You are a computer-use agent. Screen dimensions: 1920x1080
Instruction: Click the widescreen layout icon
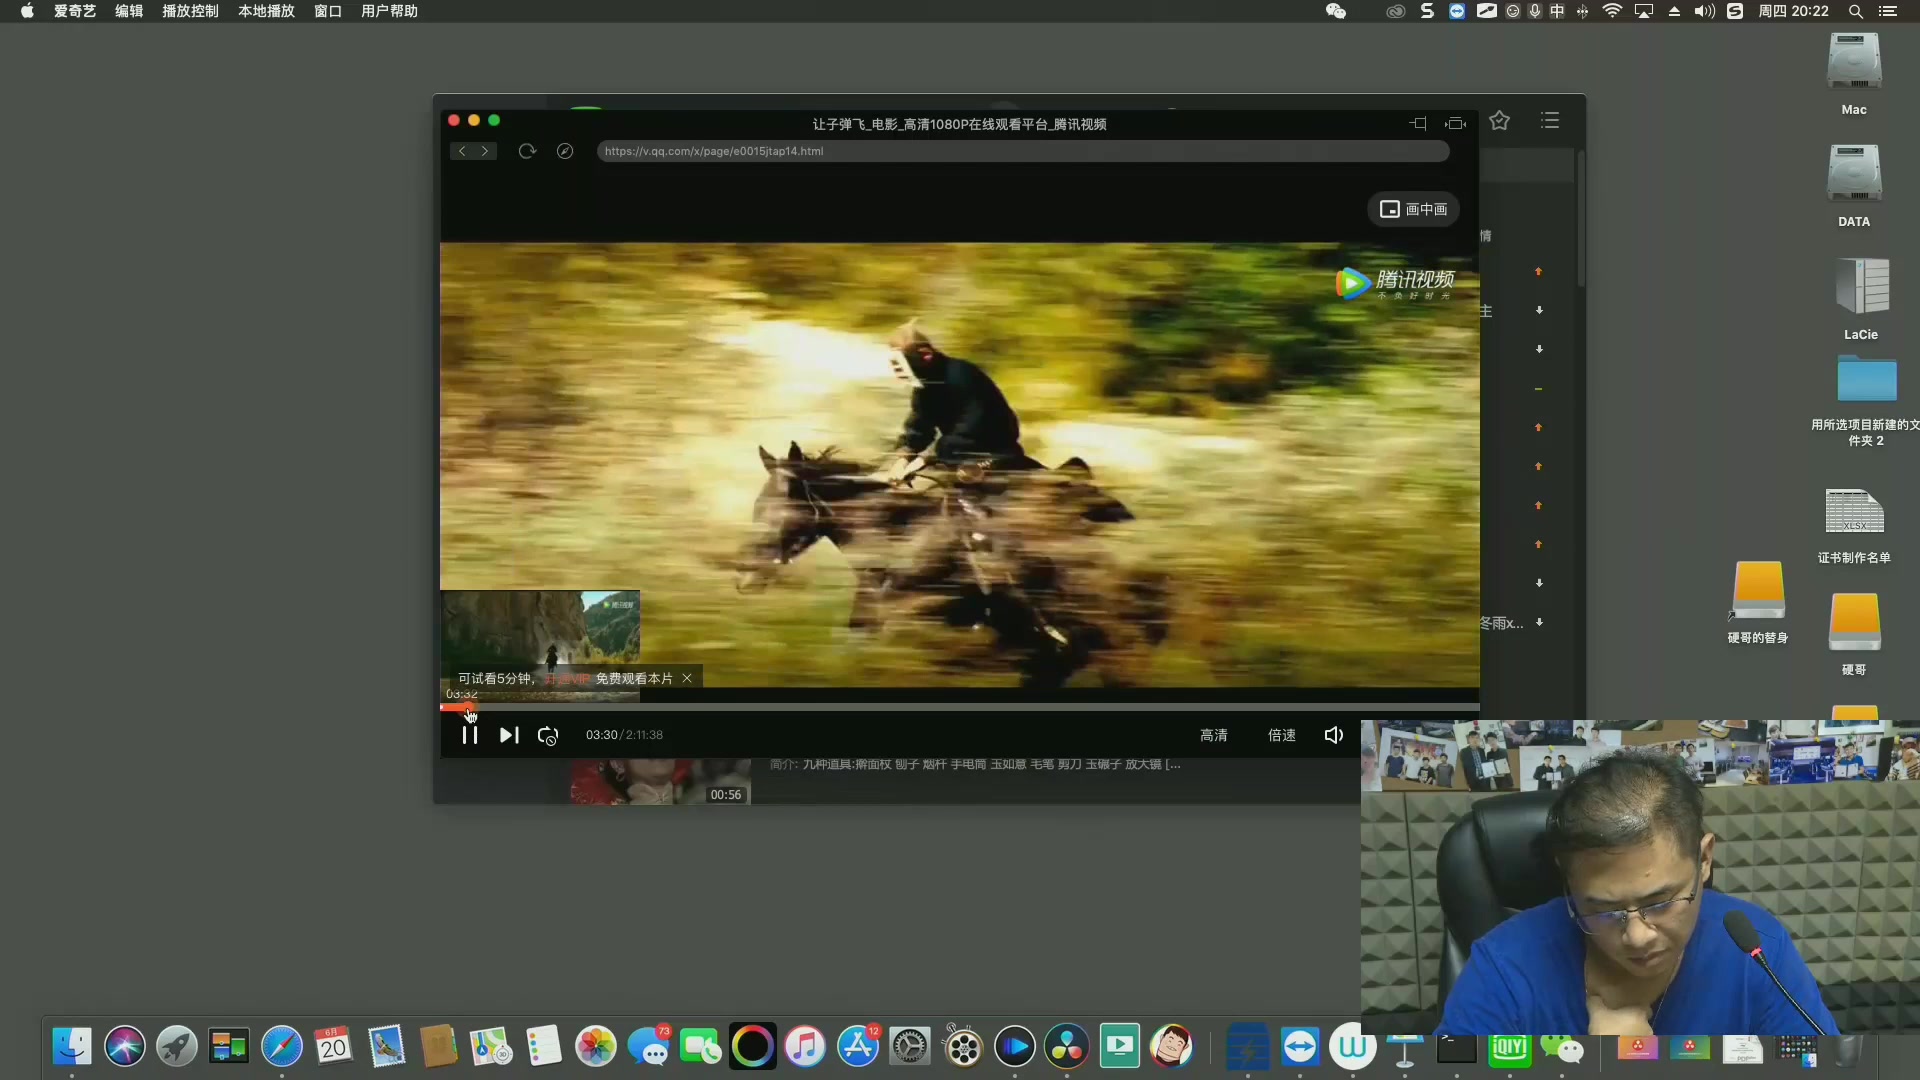point(1456,123)
